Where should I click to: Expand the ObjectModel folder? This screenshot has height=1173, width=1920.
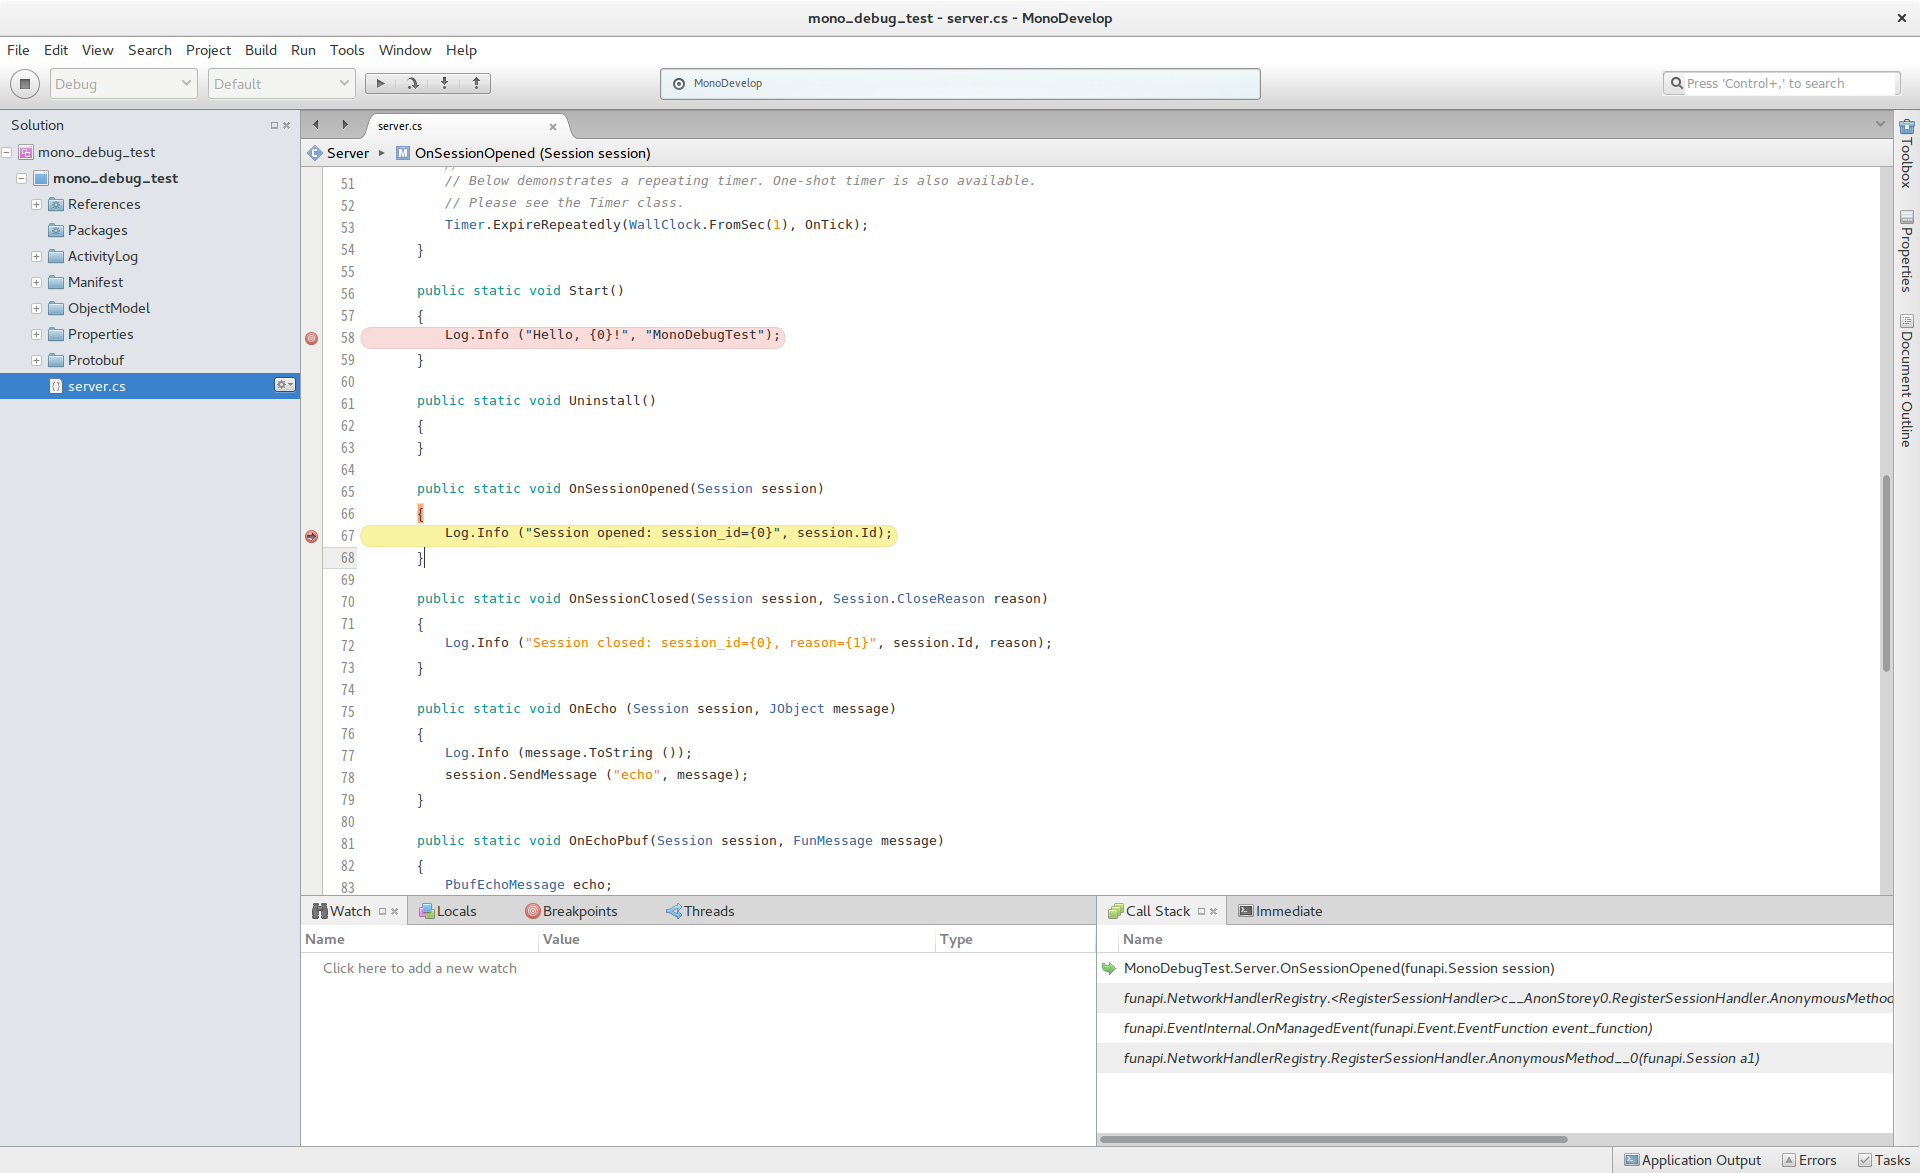click(36, 308)
